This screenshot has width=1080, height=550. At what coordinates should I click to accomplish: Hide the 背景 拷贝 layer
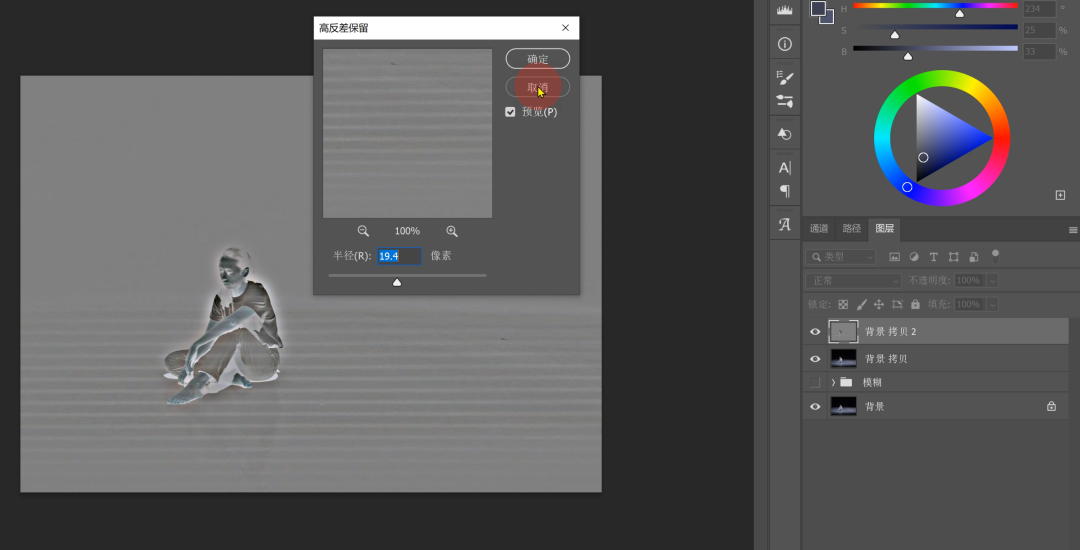(815, 359)
